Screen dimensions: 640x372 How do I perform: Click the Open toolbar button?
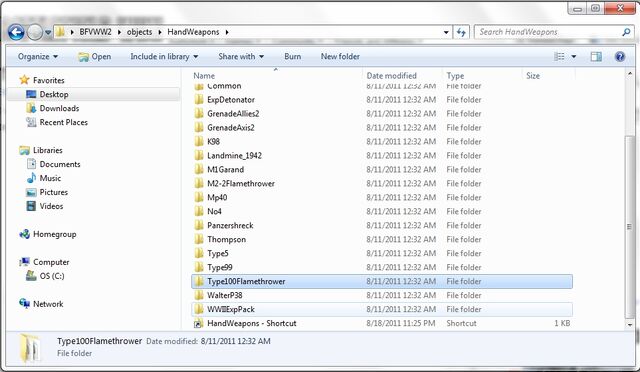(95, 56)
